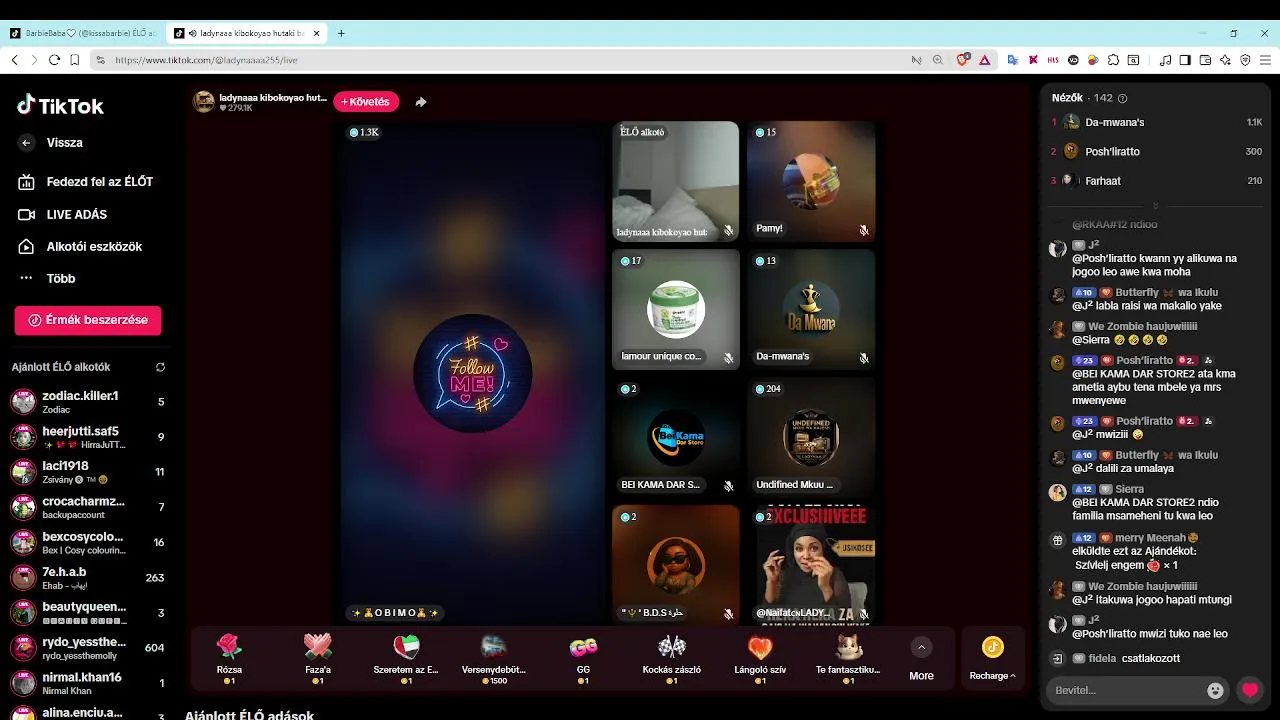The width and height of the screenshot is (1280, 720).
Task: Open Alkotói eszközök
Action: (81, 247)
